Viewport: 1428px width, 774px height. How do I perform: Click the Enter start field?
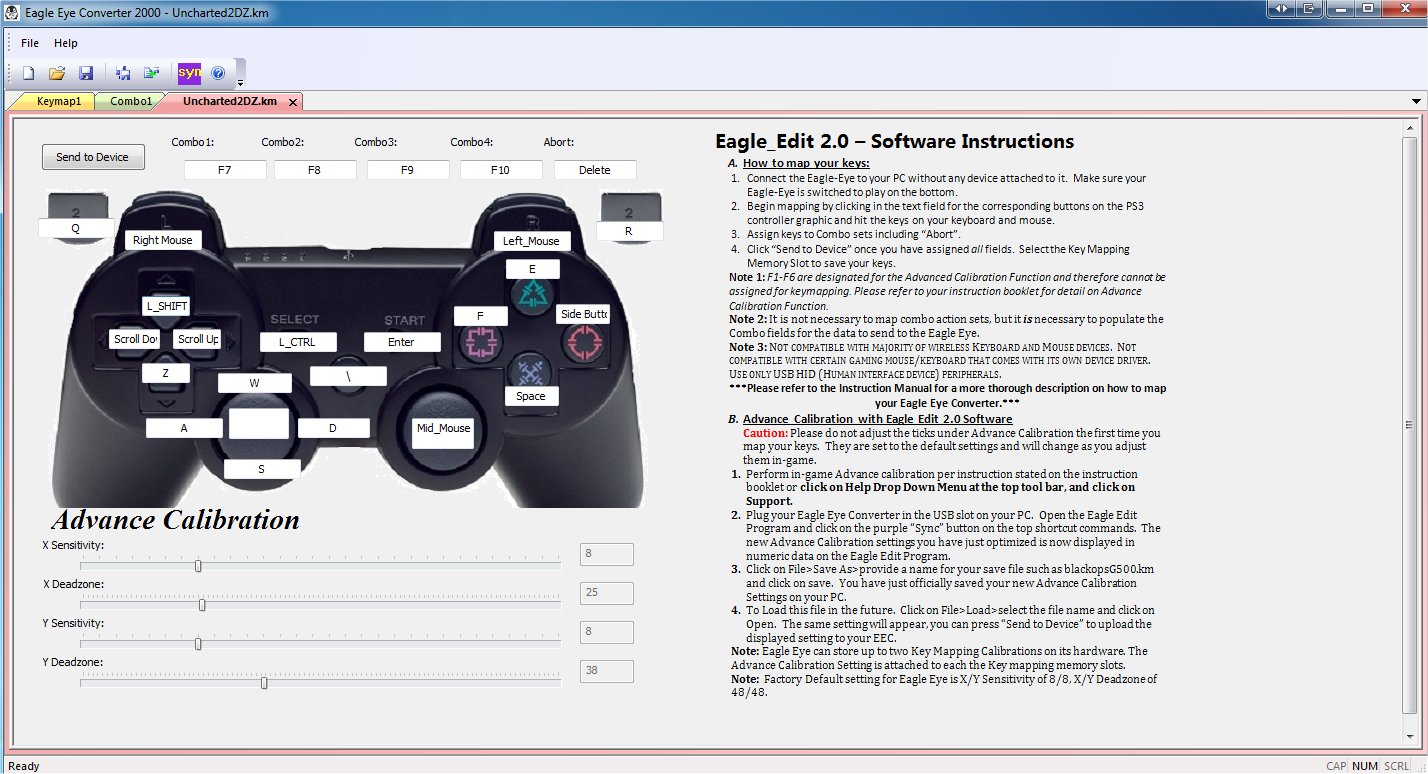coord(401,342)
